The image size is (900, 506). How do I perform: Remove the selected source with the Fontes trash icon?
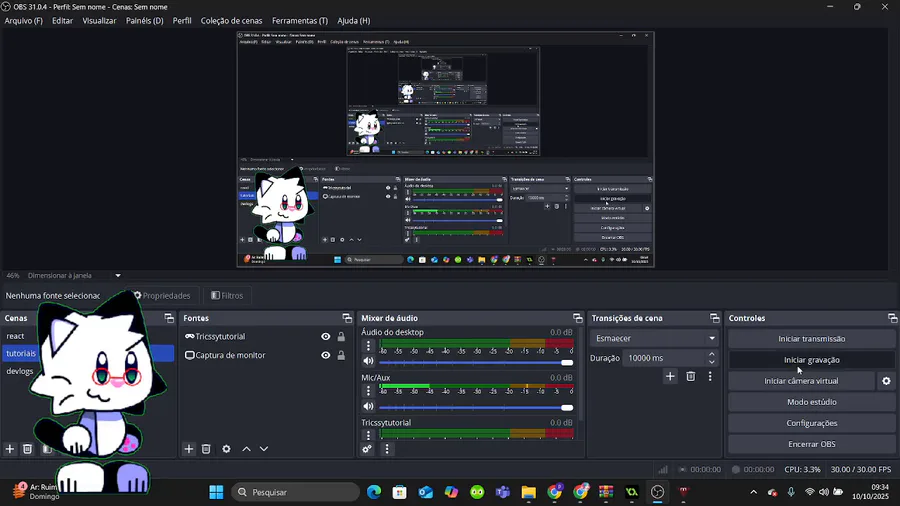(206, 449)
